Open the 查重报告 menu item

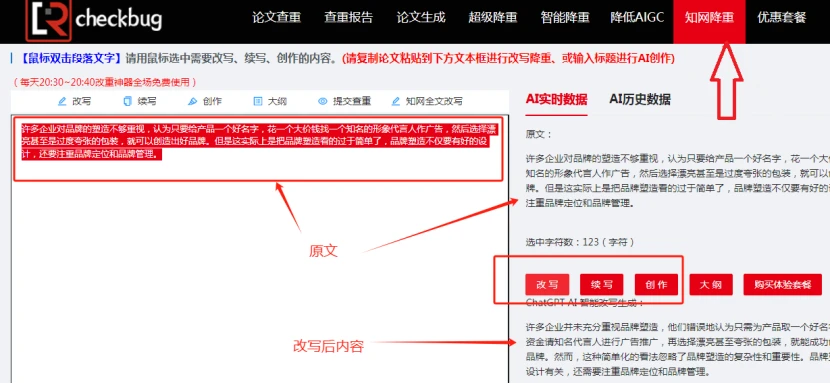pos(348,17)
